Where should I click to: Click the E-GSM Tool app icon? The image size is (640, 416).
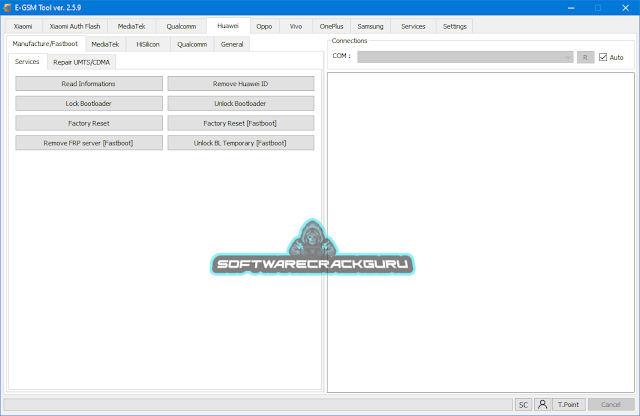tap(7, 7)
